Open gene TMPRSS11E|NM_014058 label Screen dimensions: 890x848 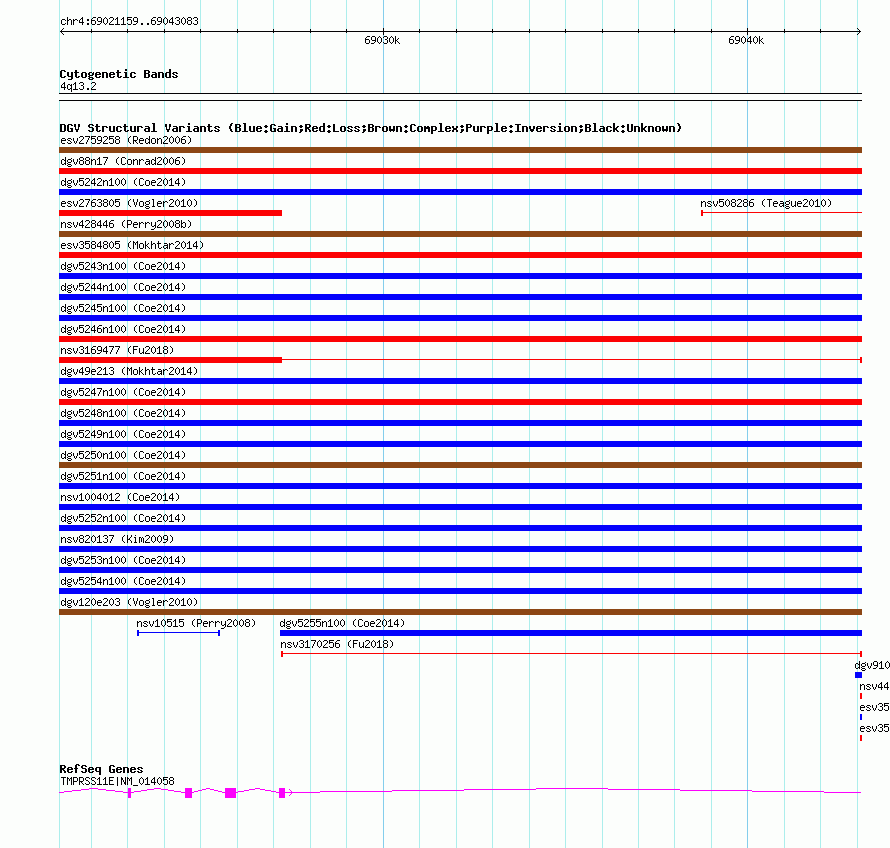click(x=117, y=781)
